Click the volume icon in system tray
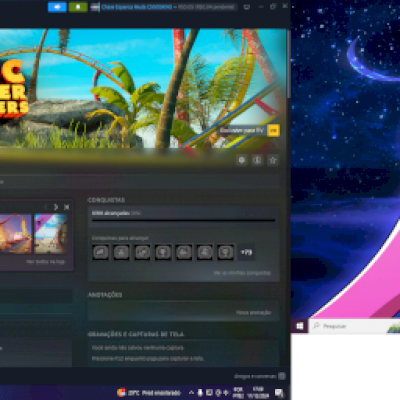Image resolution: width=400 pixels, height=400 pixels. [x=226, y=393]
